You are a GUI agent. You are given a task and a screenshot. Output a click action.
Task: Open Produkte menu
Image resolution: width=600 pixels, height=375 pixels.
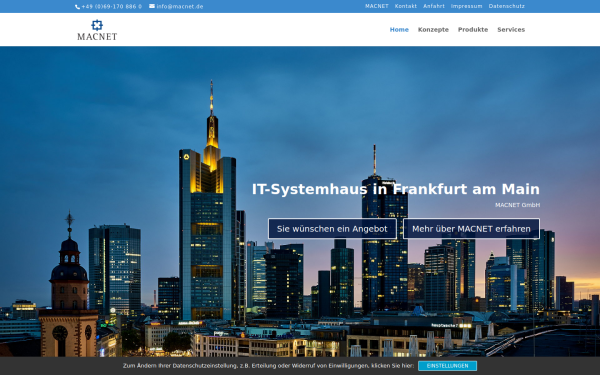473,29
